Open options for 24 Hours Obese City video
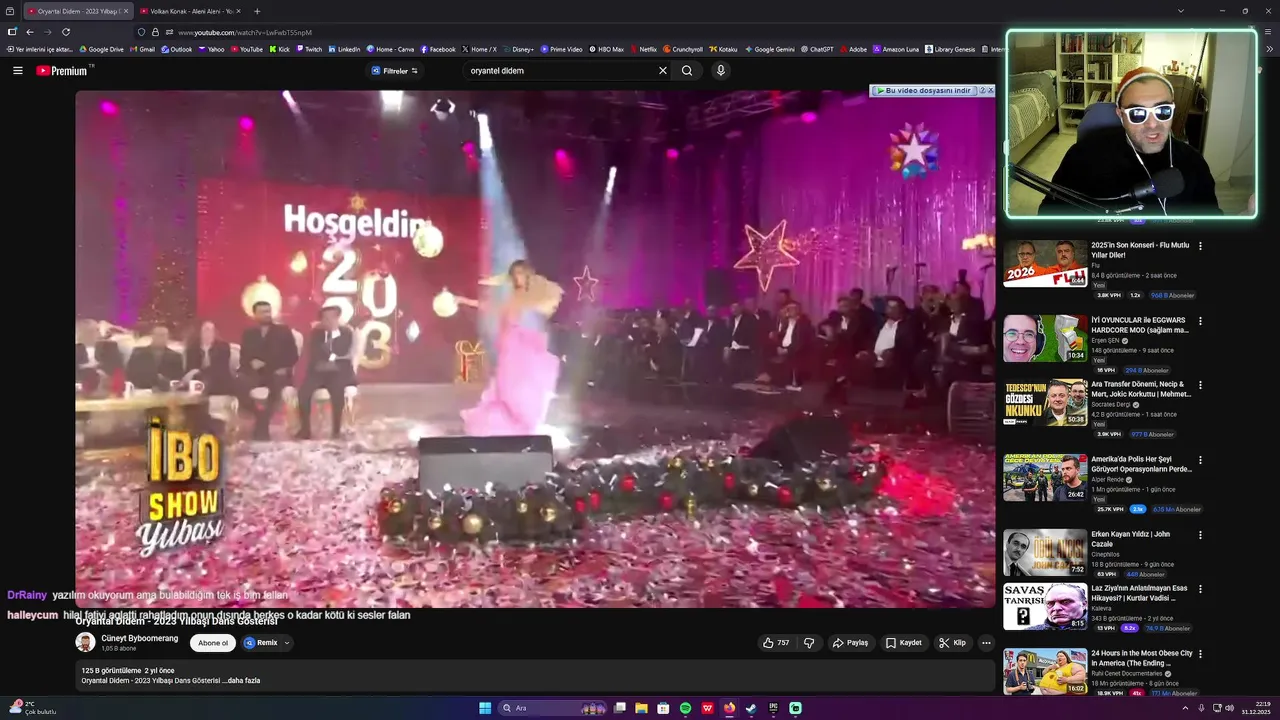The width and height of the screenshot is (1280, 720). (1200, 654)
